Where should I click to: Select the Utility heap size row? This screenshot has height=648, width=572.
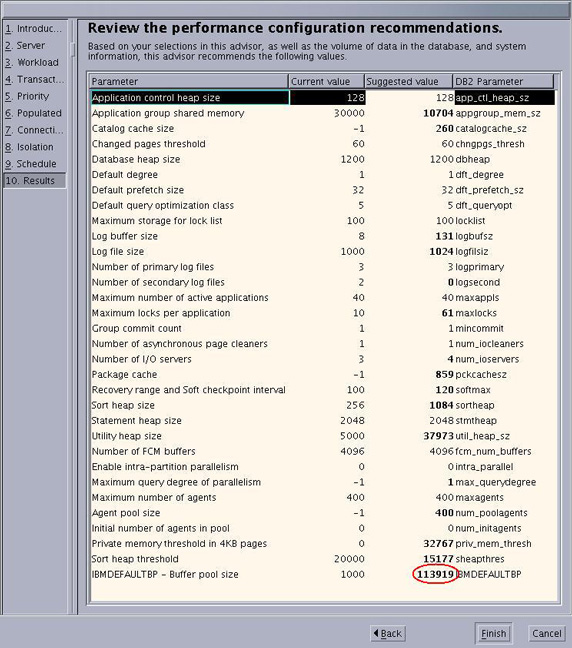(x=323, y=436)
